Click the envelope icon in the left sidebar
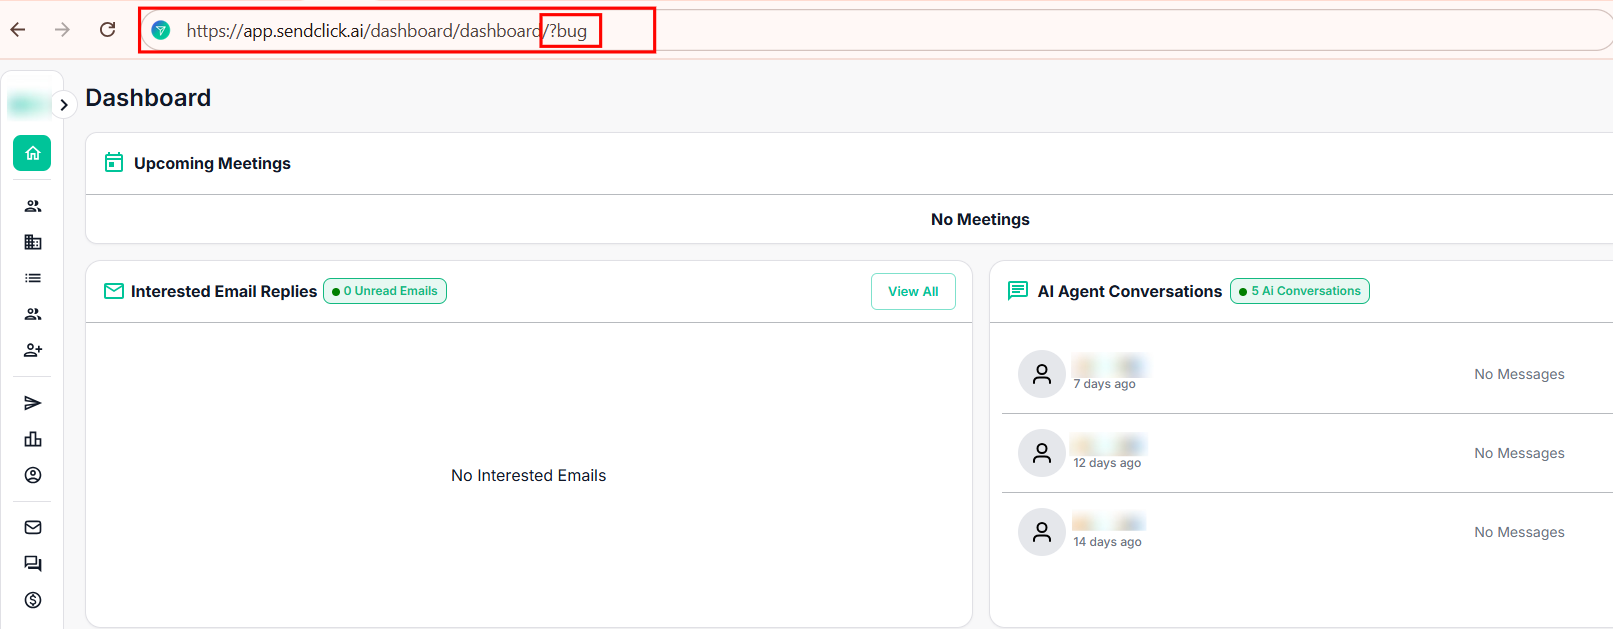Image resolution: width=1613 pixels, height=629 pixels. (33, 527)
